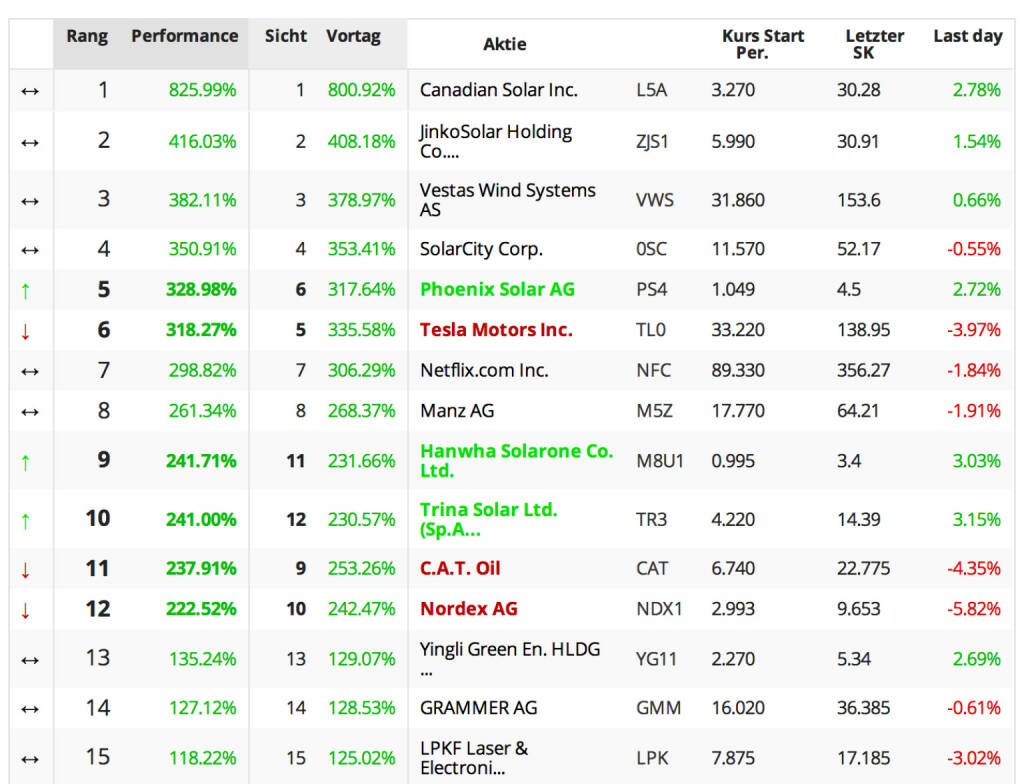Click the down arrow beside Tesla Motors Inc.

(27, 331)
